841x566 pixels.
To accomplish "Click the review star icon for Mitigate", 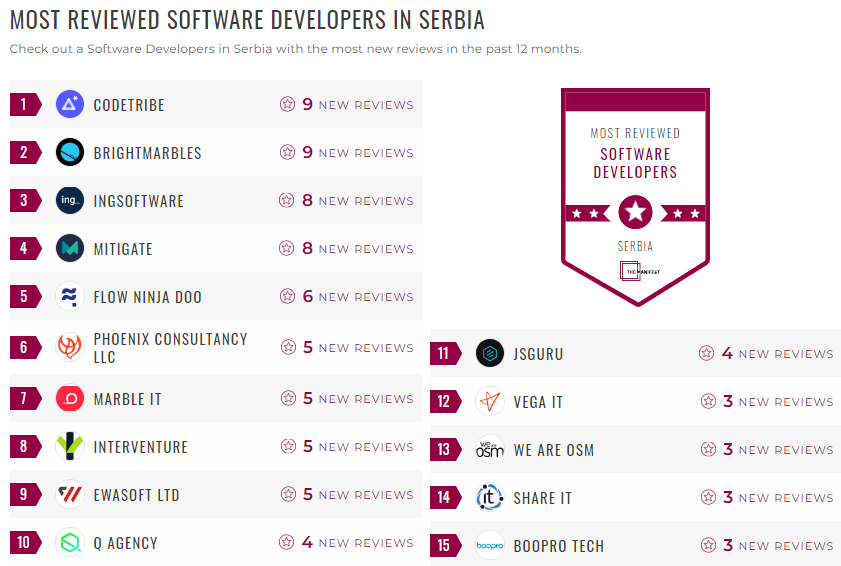I will (287, 248).
